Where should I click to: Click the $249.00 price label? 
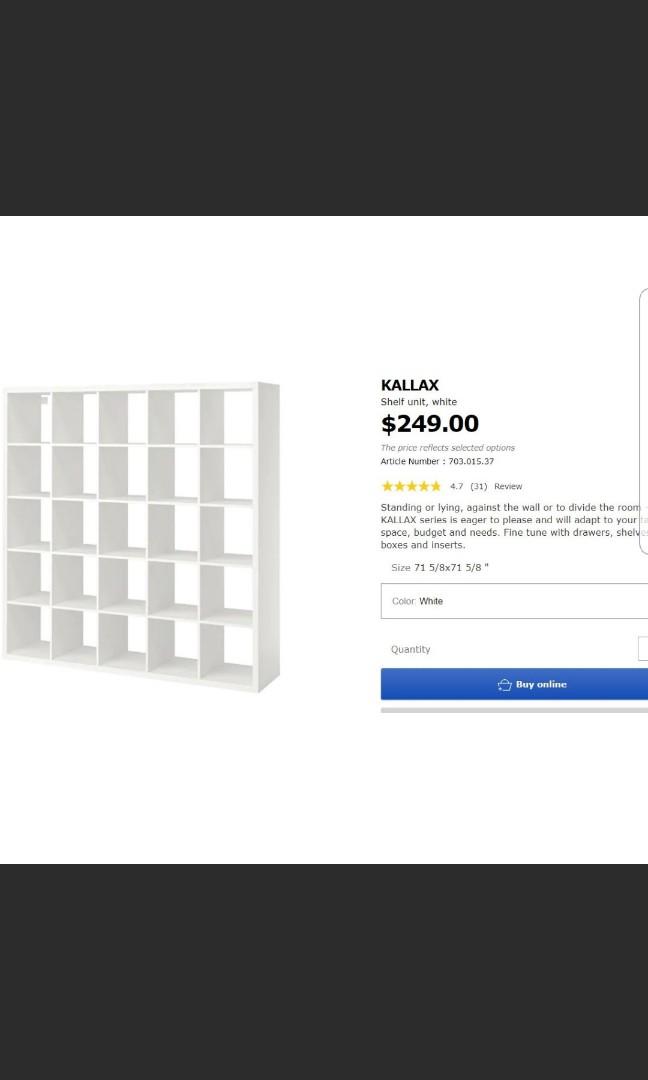[x=431, y=424]
